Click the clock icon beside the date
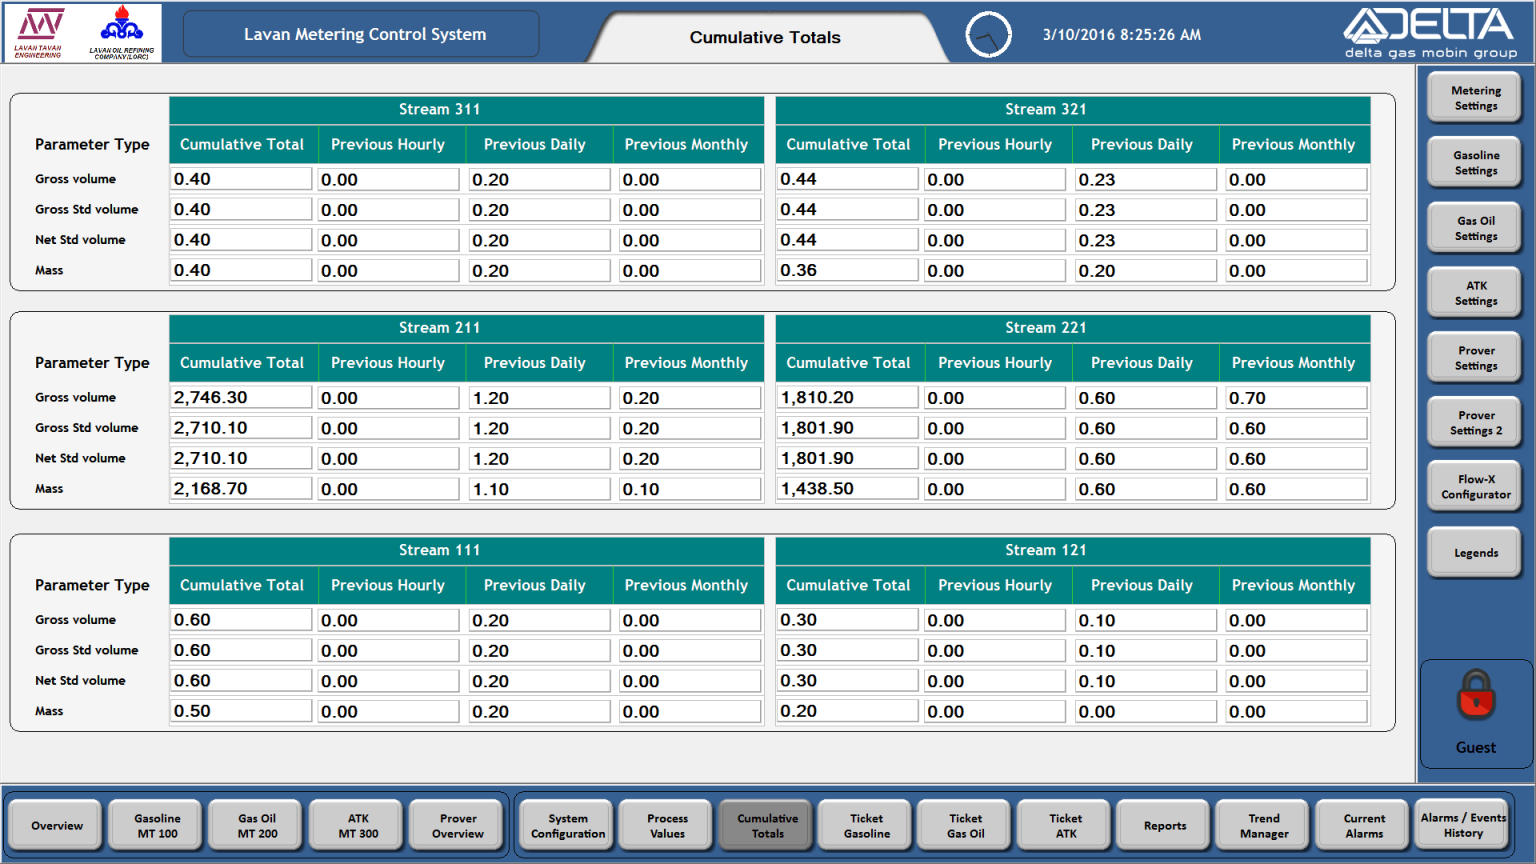This screenshot has height=864, width=1536. [988, 33]
